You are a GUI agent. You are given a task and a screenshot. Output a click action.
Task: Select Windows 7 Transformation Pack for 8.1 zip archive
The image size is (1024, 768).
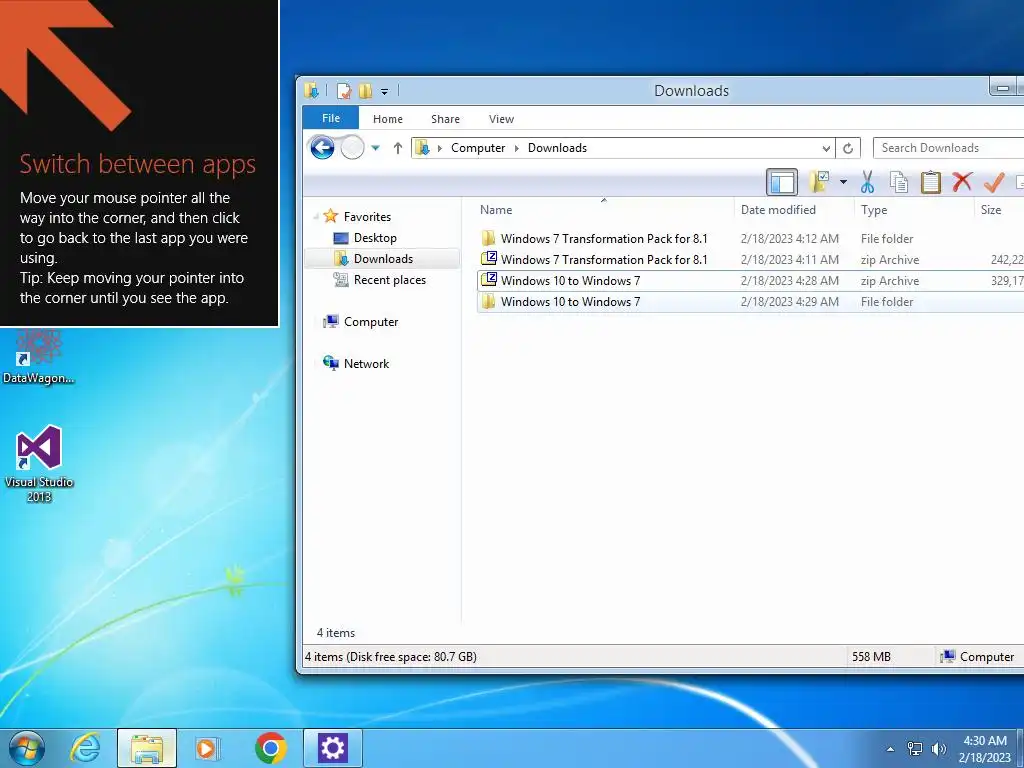coord(750,259)
